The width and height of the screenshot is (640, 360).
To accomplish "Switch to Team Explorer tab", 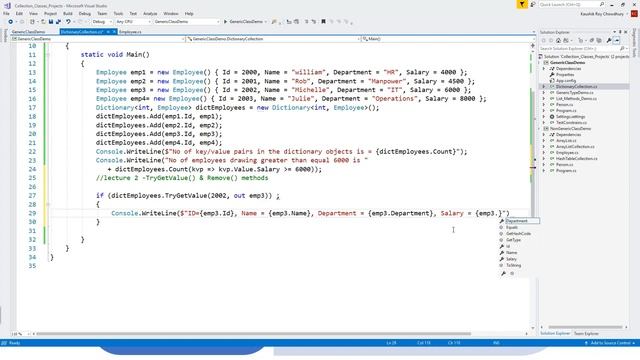I will pyautogui.click(x=586, y=333).
